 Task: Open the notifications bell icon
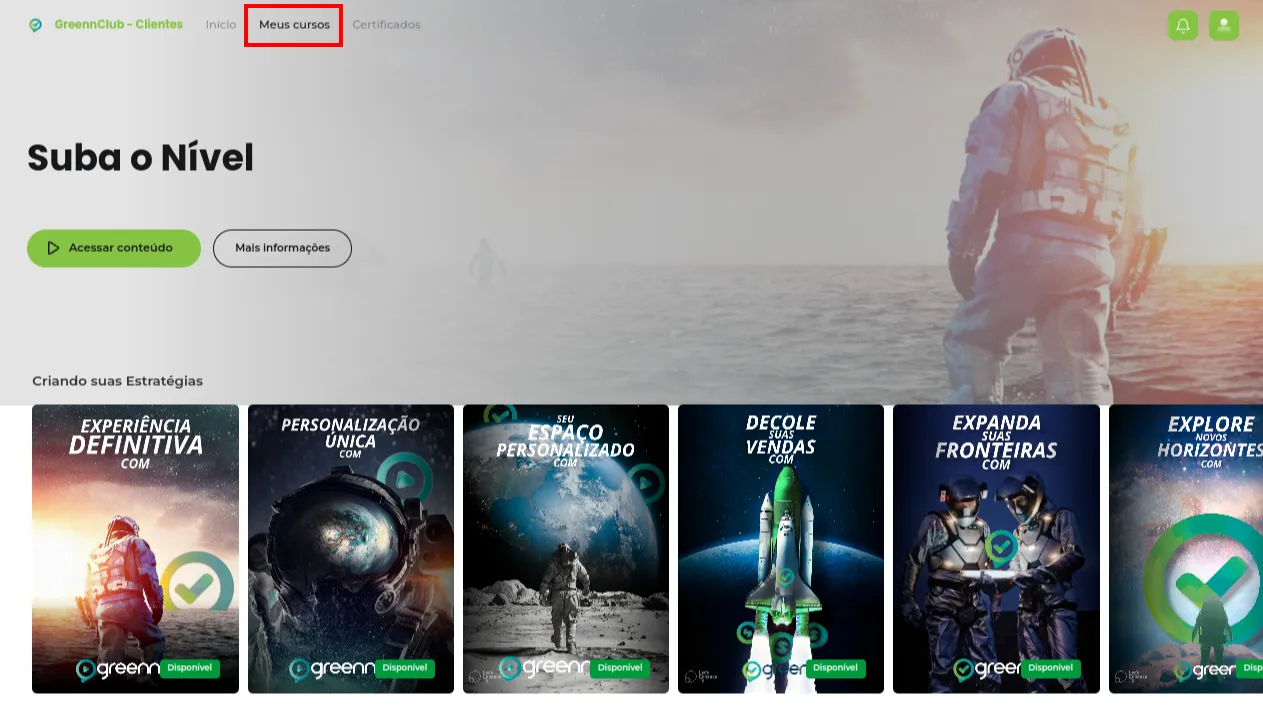click(x=1182, y=25)
